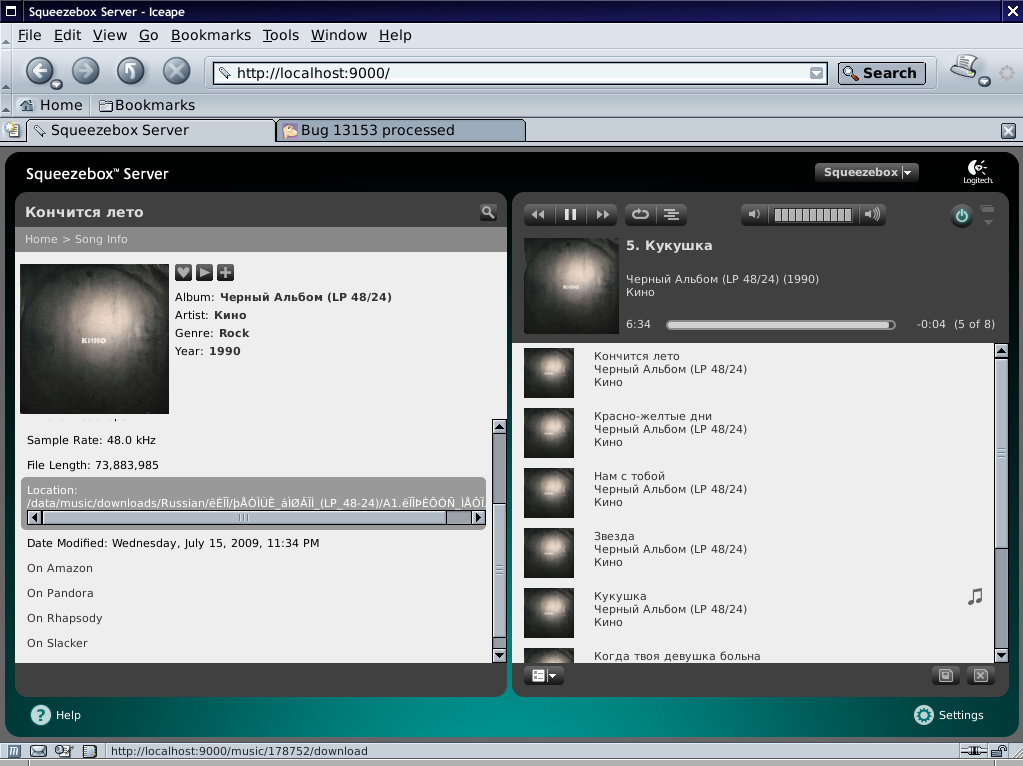This screenshot has height=766, width=1023.
Task: Open the Bookmarks menu
Action: [x=210, y=35]
